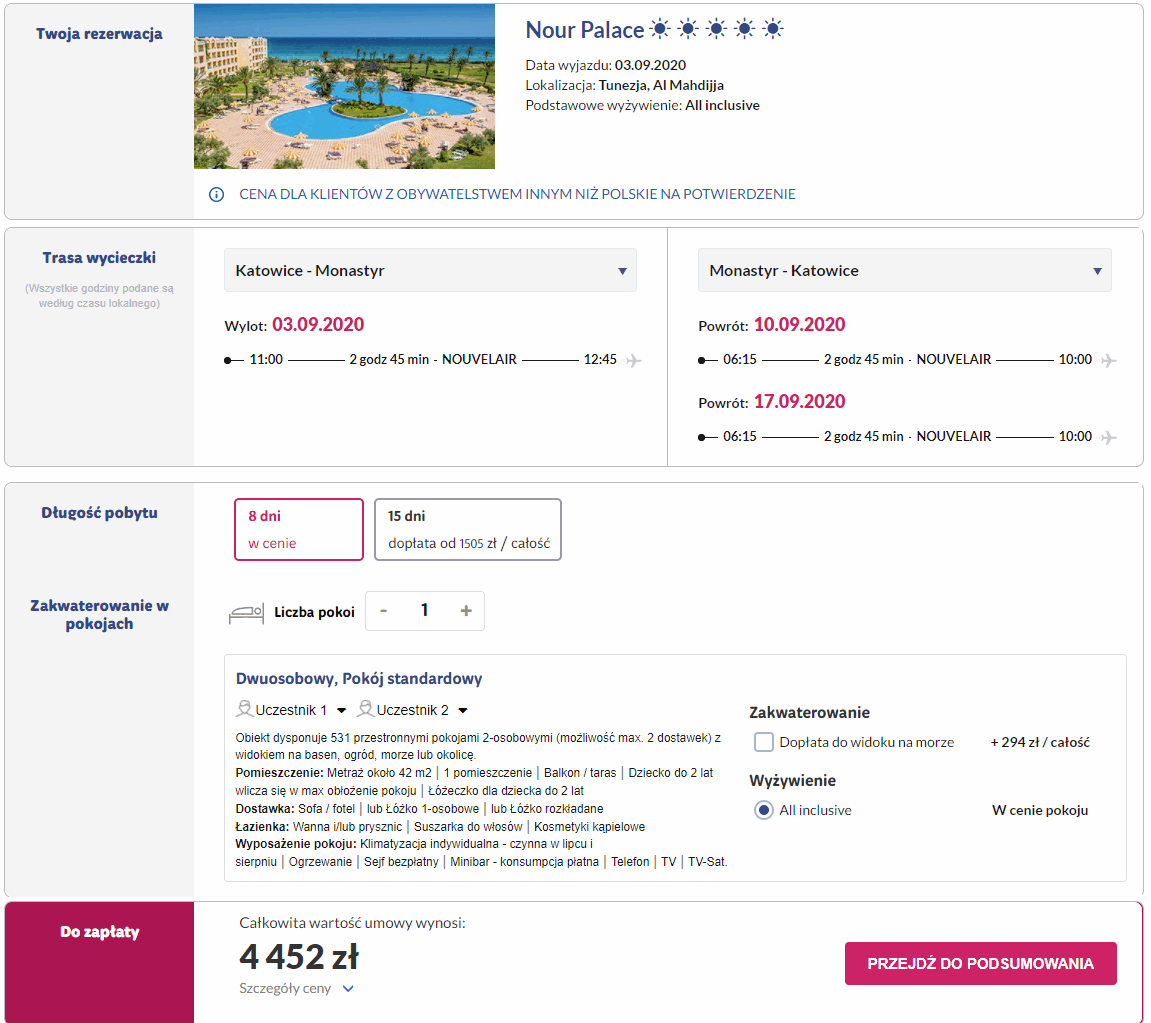Click the Uczestnik 1 person icon
This screenshot has width=1151, height=1023.
click(244, 709)
